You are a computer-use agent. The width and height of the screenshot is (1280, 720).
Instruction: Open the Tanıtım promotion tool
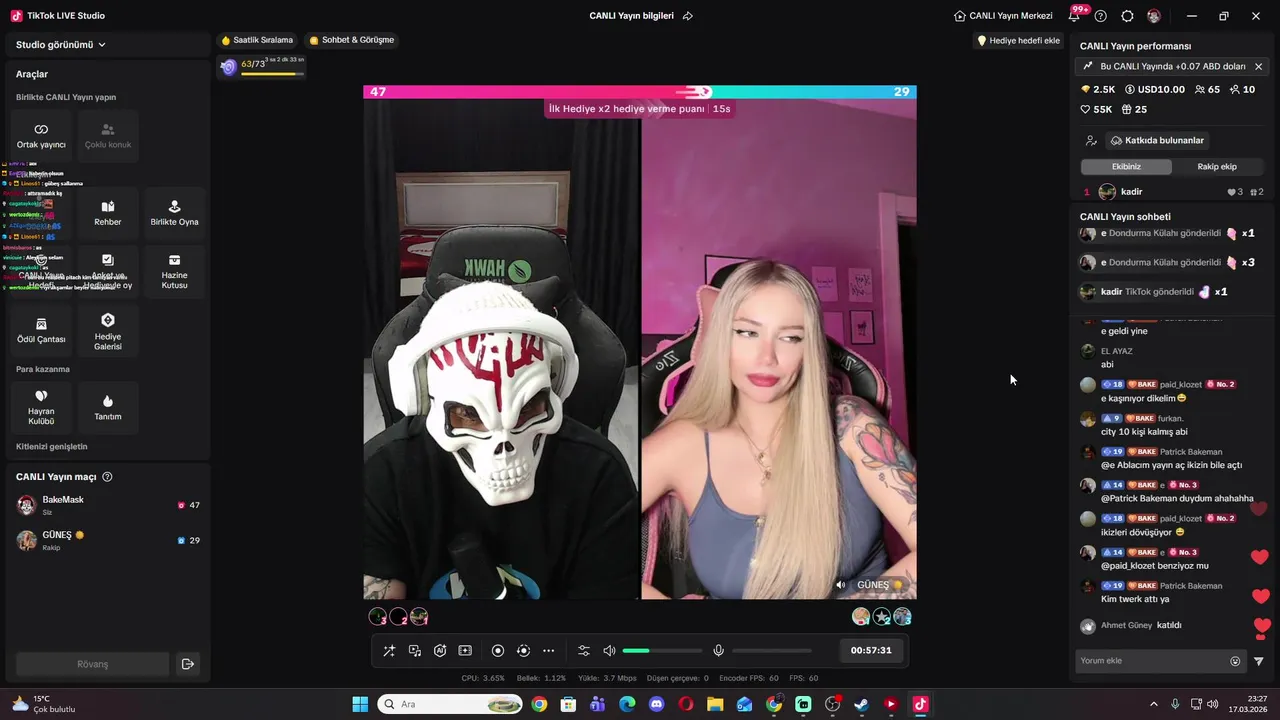[x=108, y=407]
